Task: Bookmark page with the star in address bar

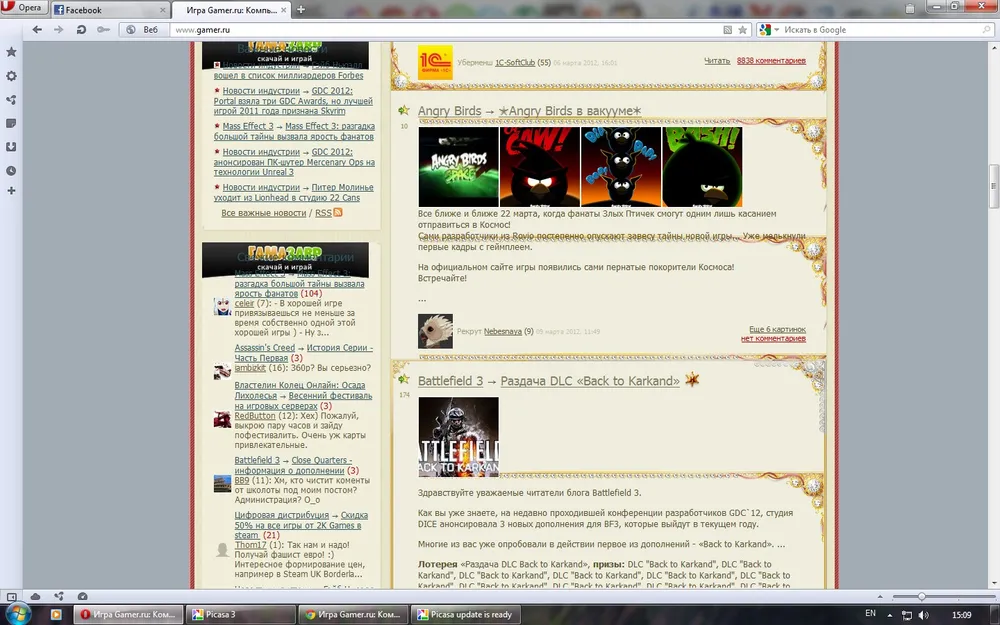Action: pos(743,29)
